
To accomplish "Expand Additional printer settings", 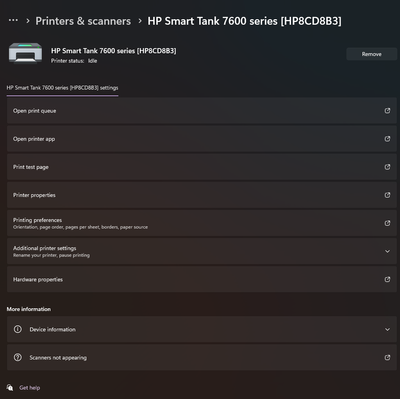I will (x=202, y=251).
